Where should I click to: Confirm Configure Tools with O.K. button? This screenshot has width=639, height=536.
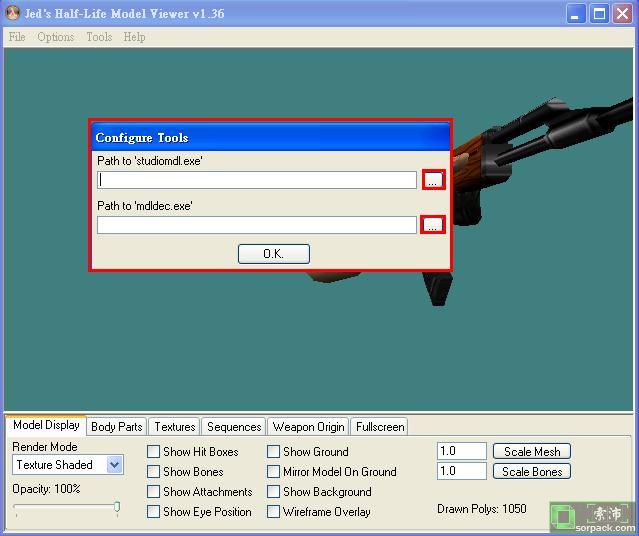coord(273,254)
